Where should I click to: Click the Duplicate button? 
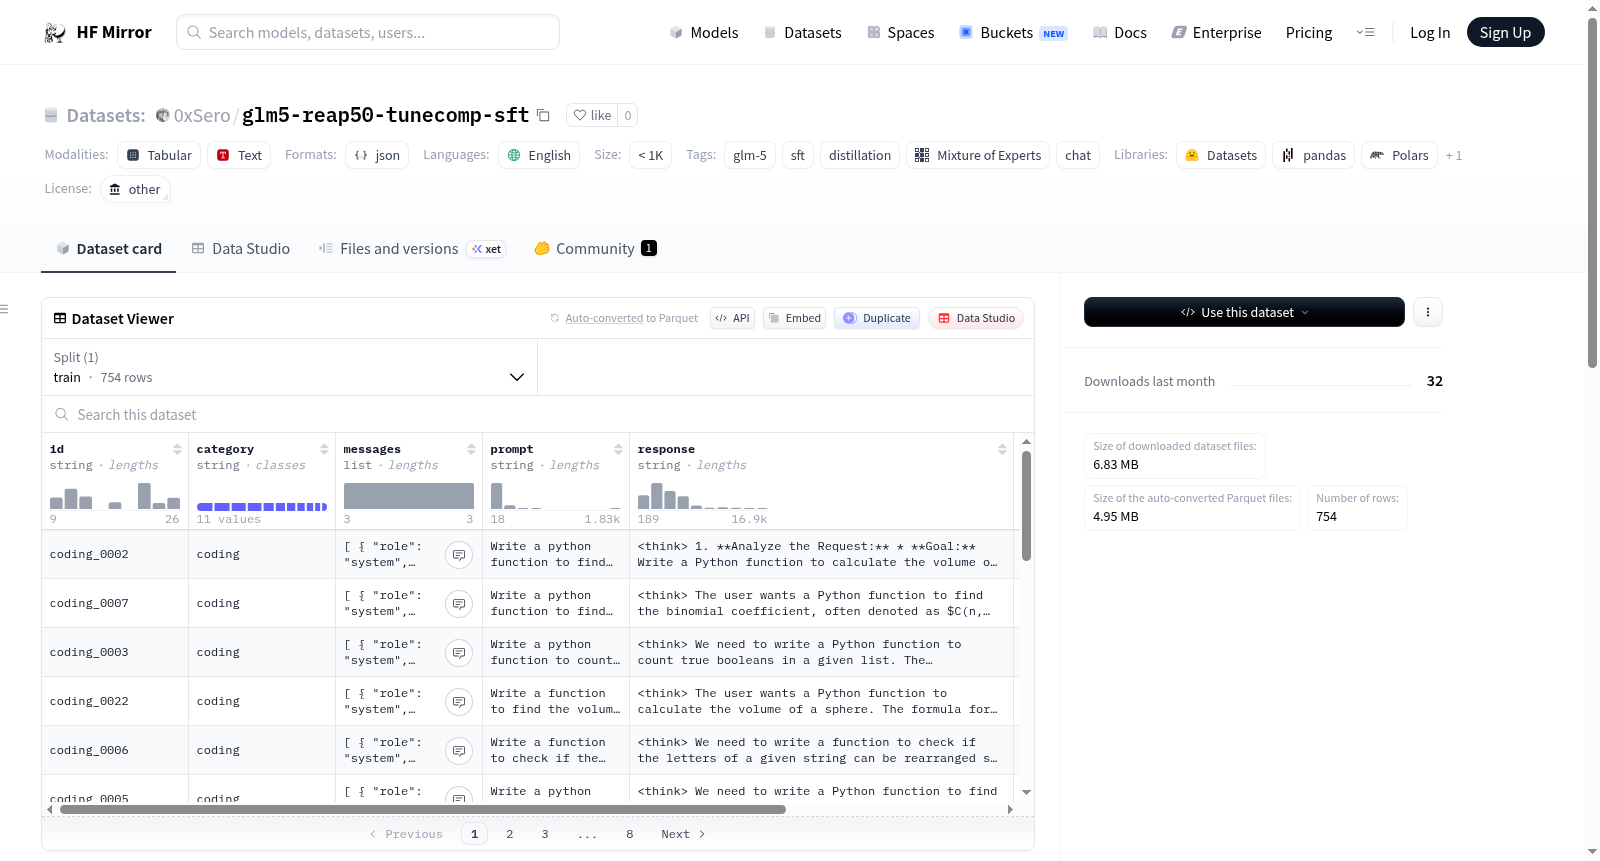click(x=877, y=318)
